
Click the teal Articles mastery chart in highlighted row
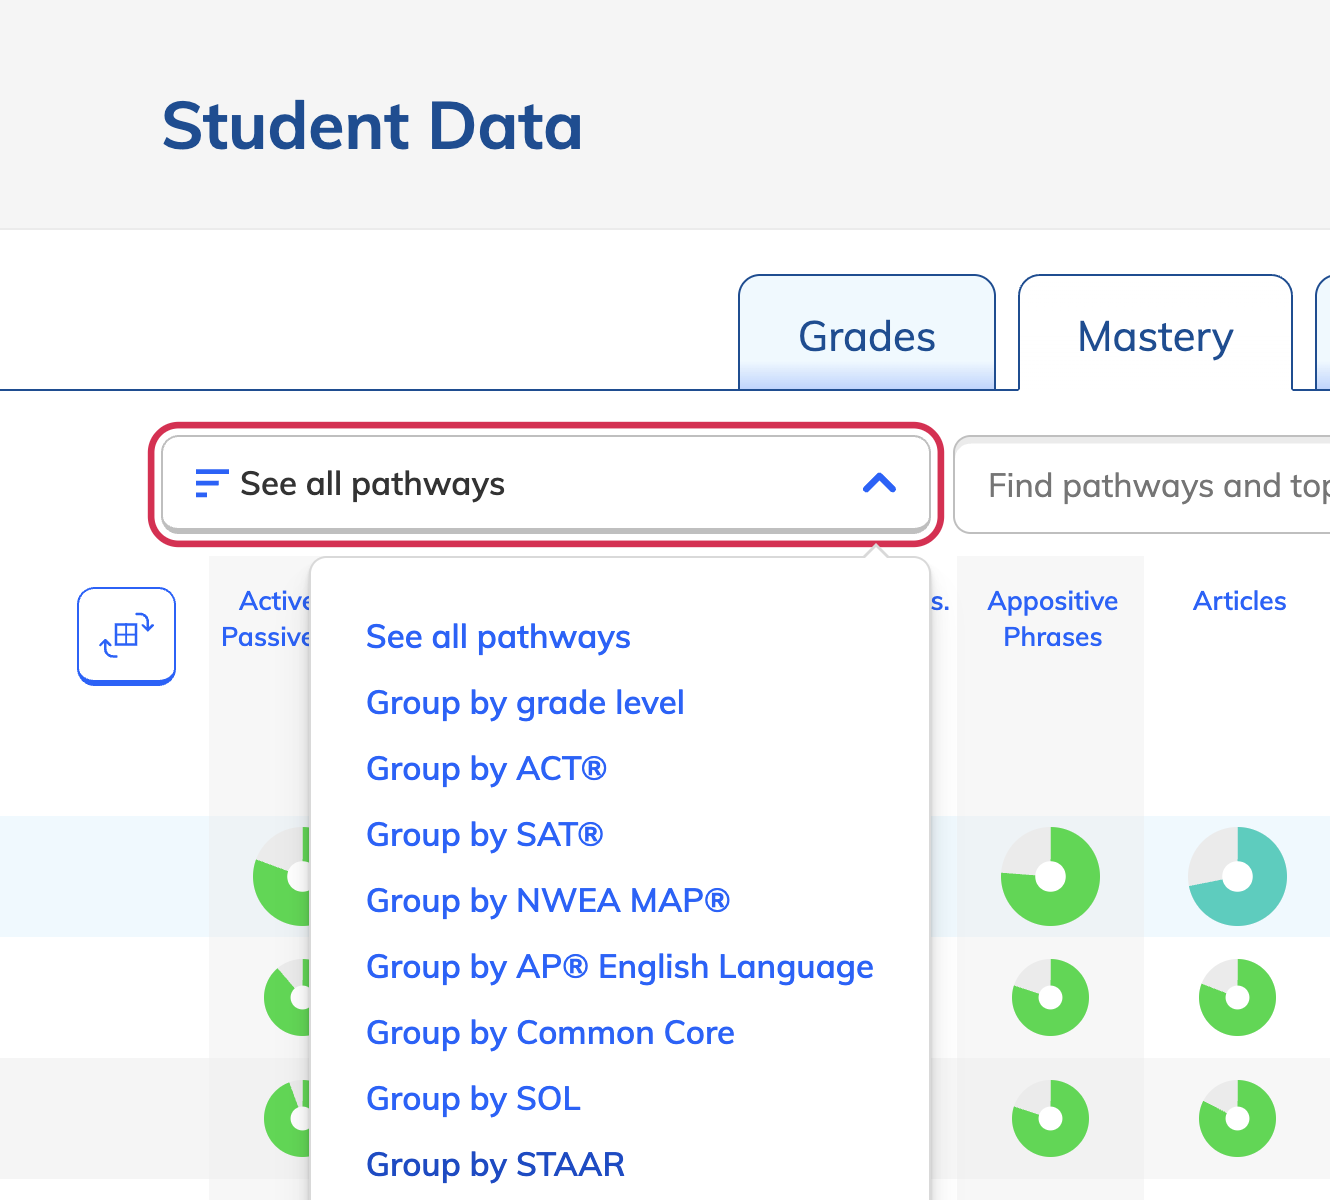(1238, 876)
